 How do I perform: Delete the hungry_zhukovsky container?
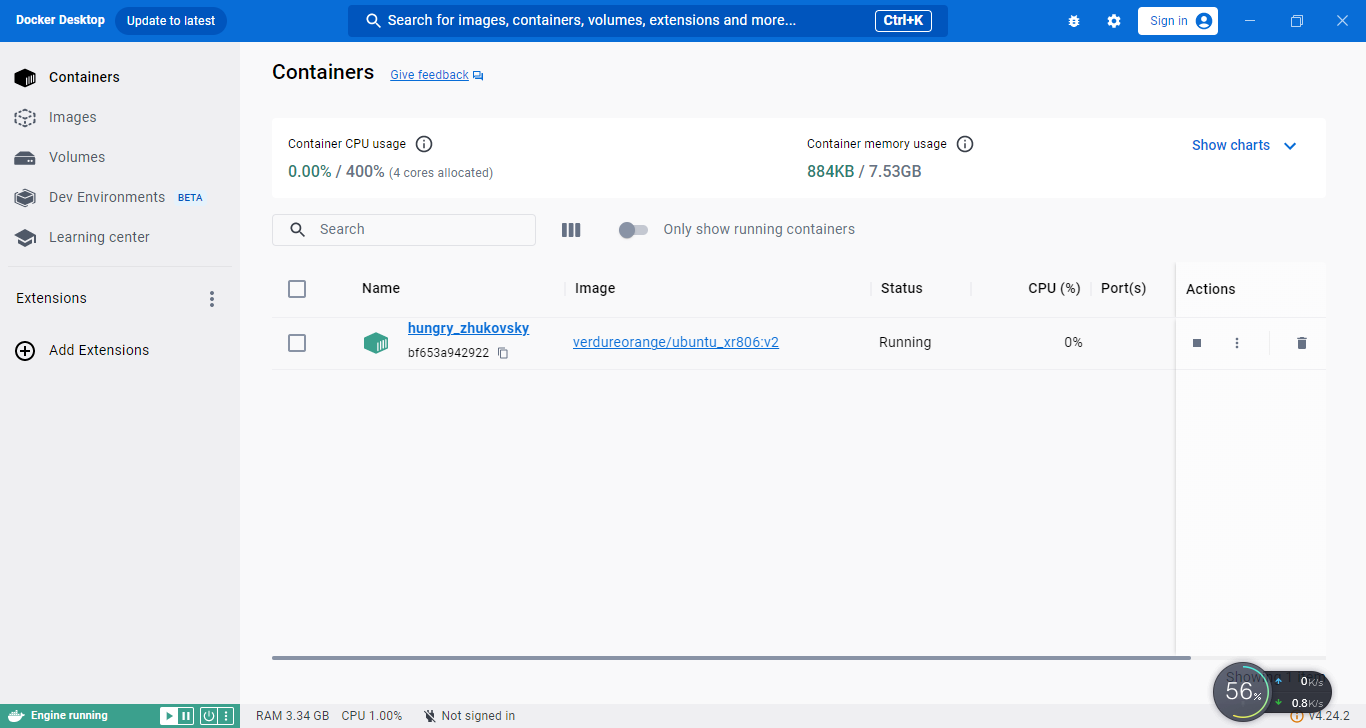(1301, 343)
